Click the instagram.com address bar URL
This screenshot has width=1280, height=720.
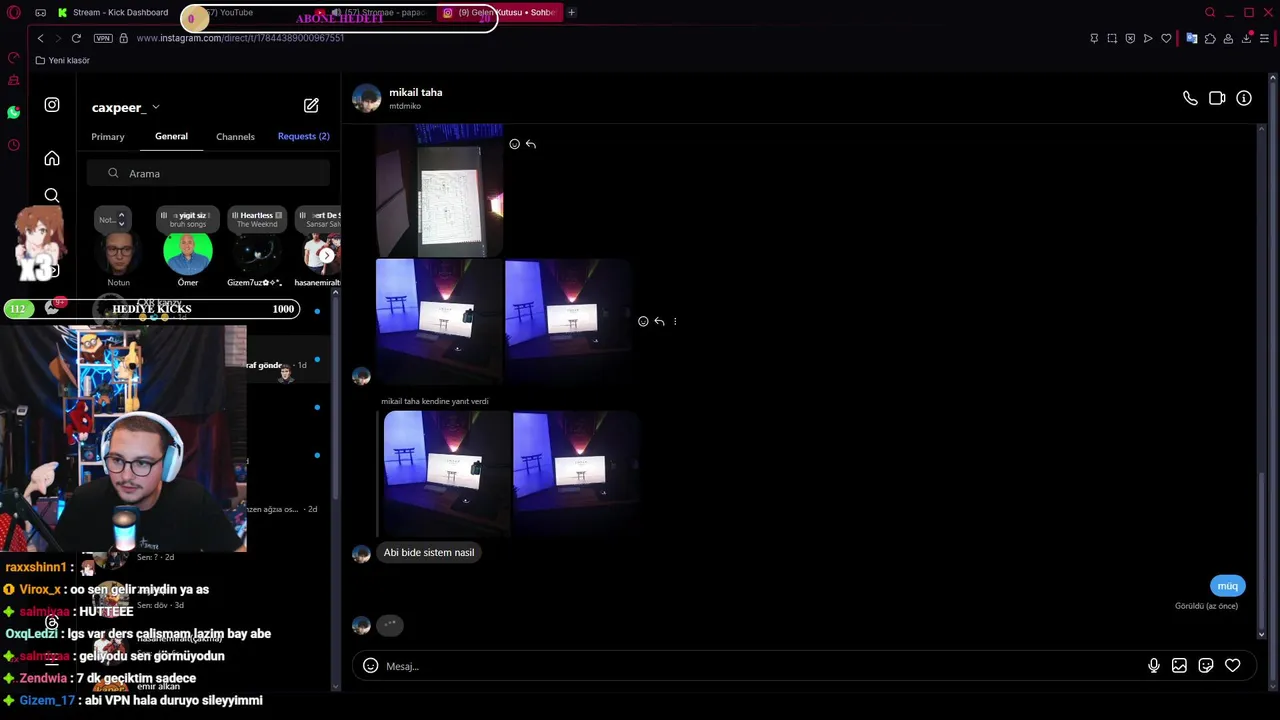[x=240, y=38]
